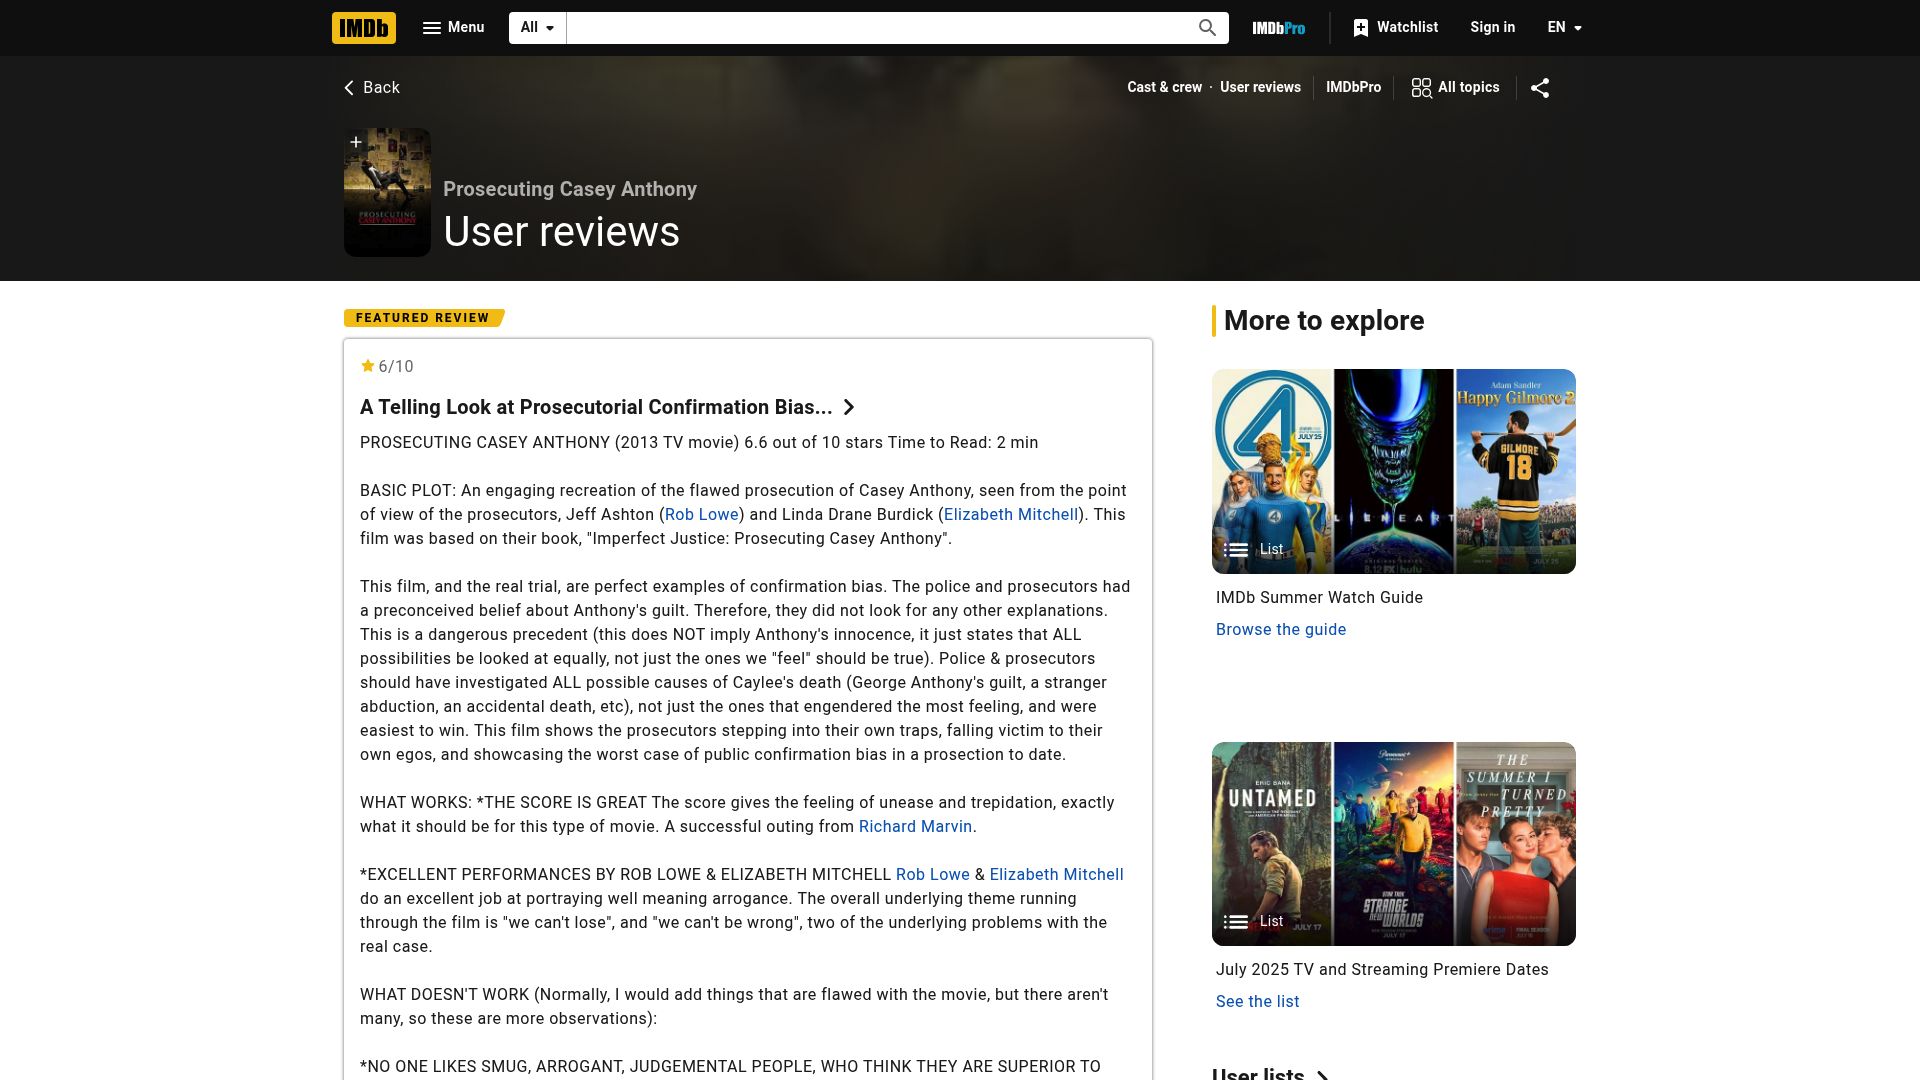Expand User lists section chevron
The height and width of the screenshot is (1080, 1920).
(x=1322, y=1075)
